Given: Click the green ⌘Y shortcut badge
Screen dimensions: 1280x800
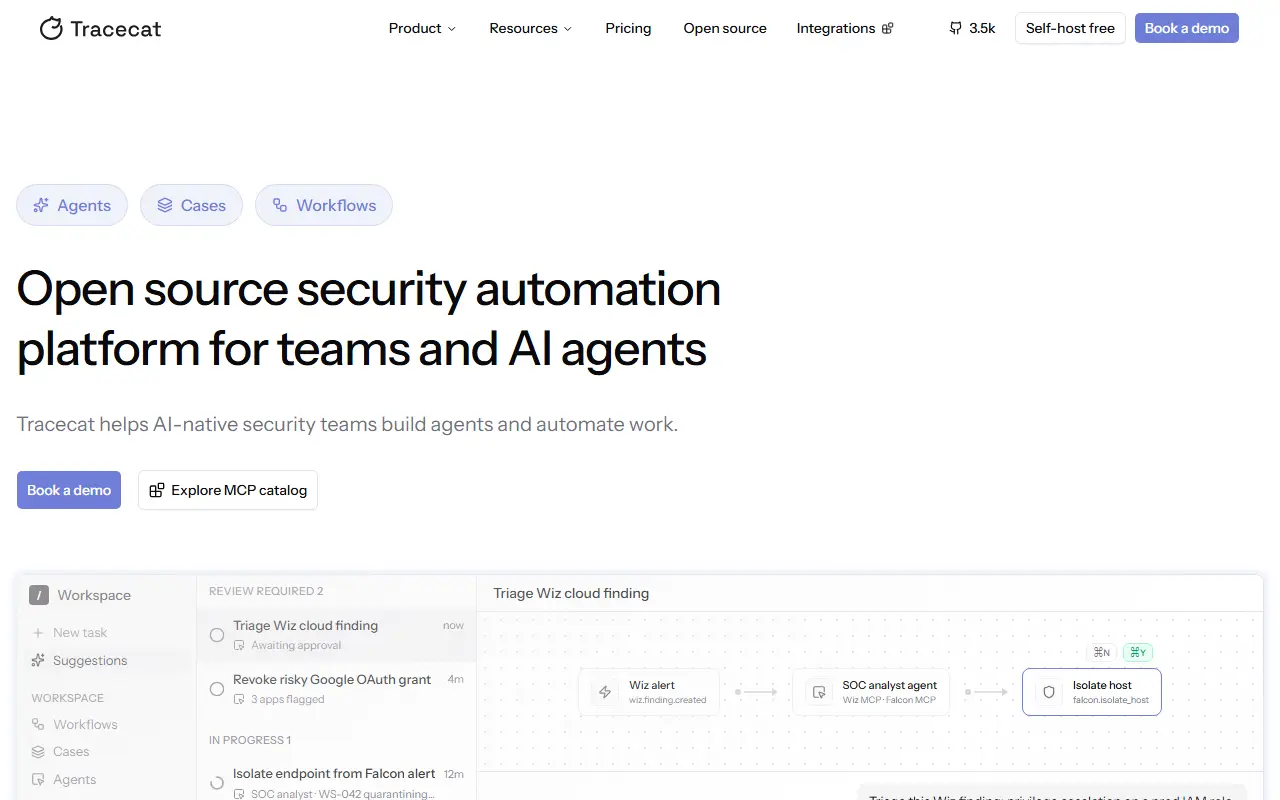Looking at the screenshot, I should pyautogui.click(x=1138, y=652).
